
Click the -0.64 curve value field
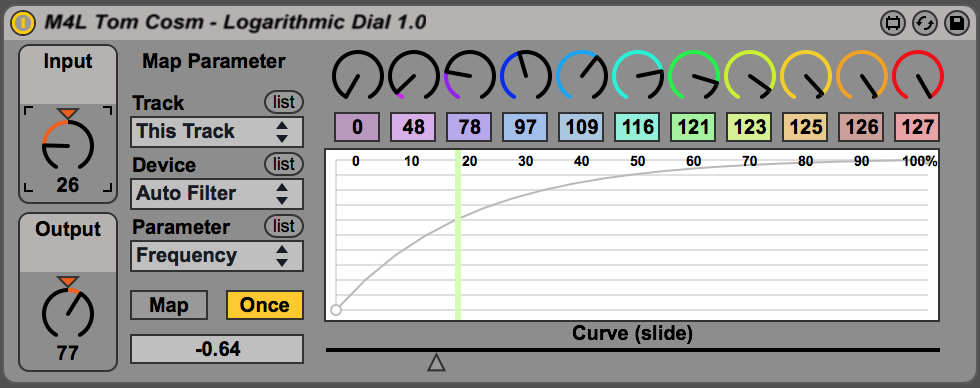click(217, 349)
